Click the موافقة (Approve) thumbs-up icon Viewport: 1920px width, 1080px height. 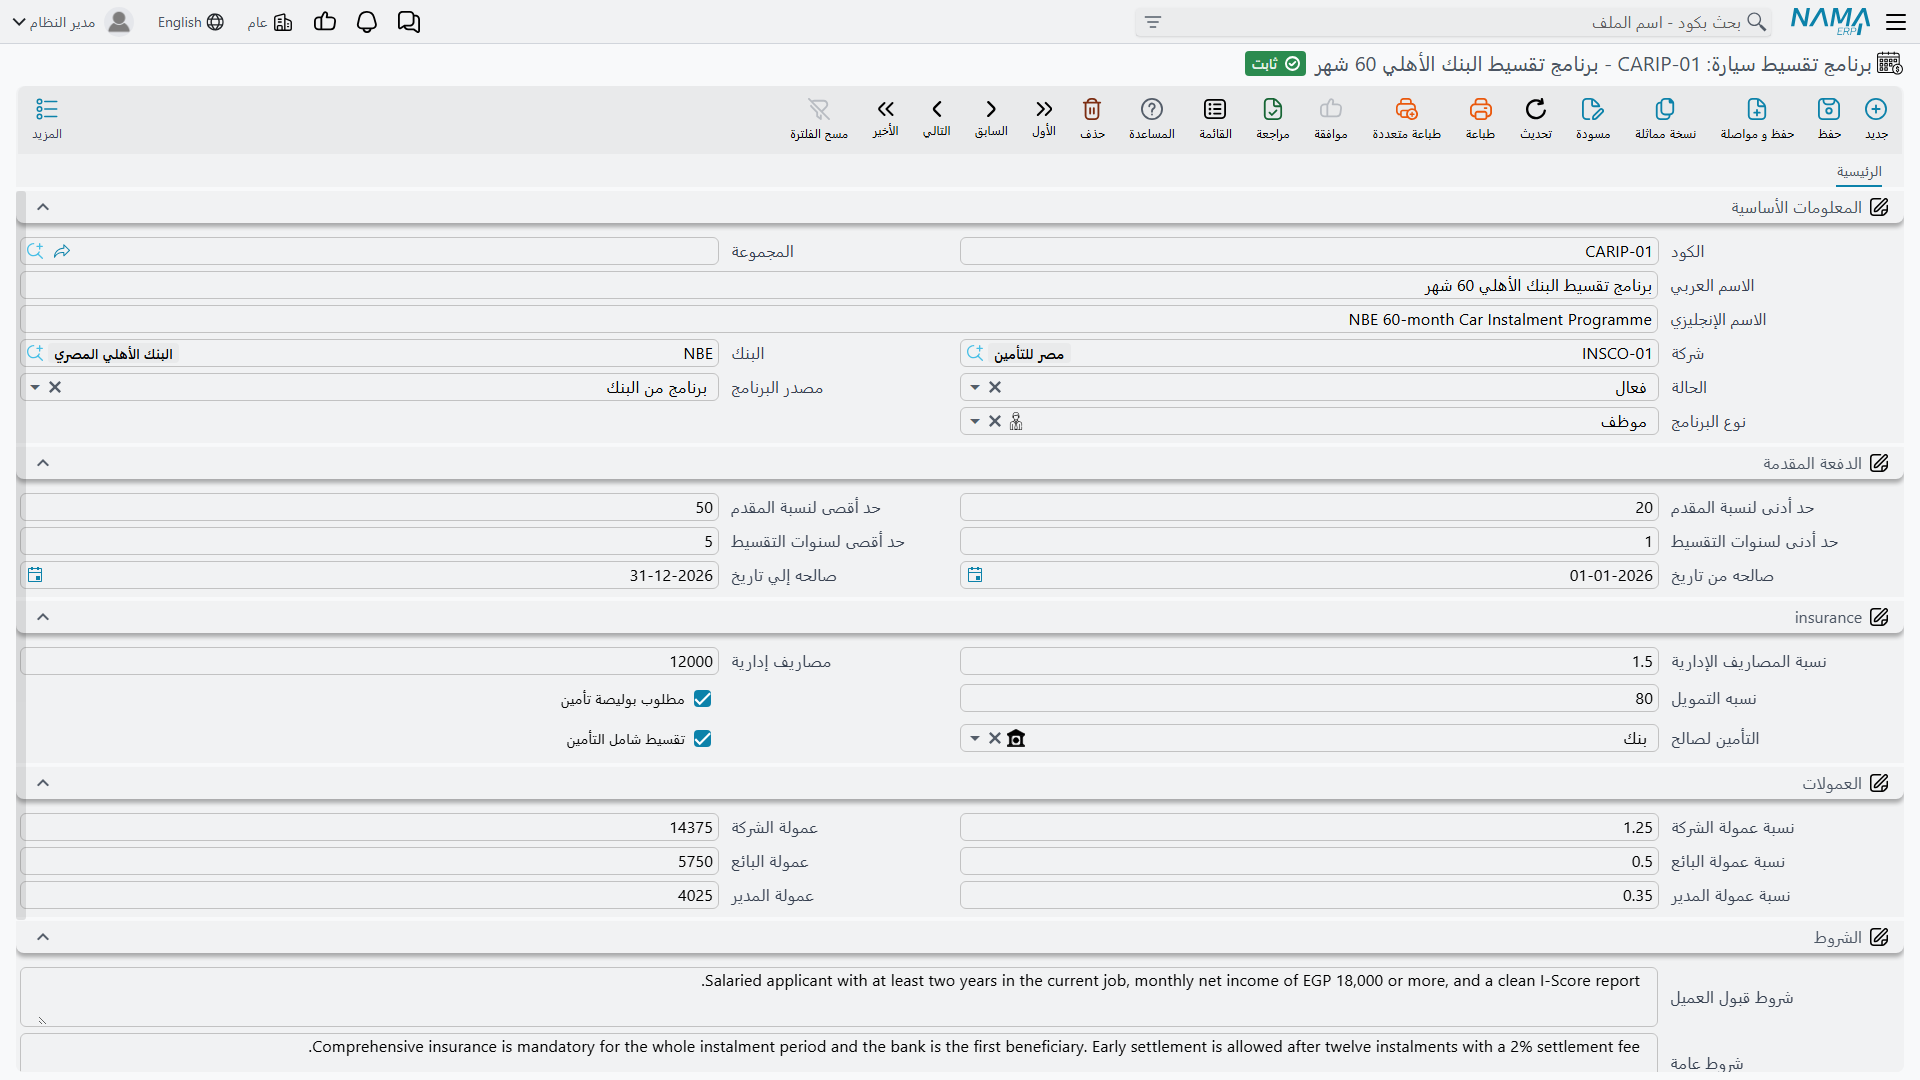pyautogui.click(x=1331, y=109)
